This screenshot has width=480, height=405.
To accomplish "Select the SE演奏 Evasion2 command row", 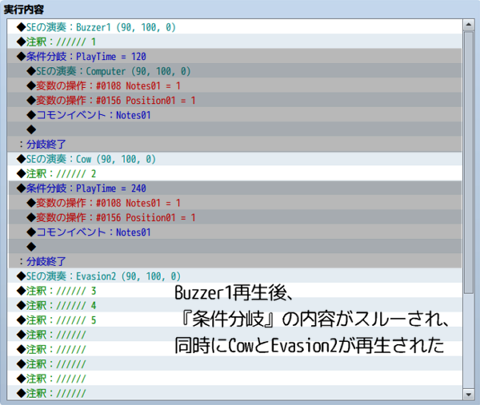I will [x=235, y=276].
